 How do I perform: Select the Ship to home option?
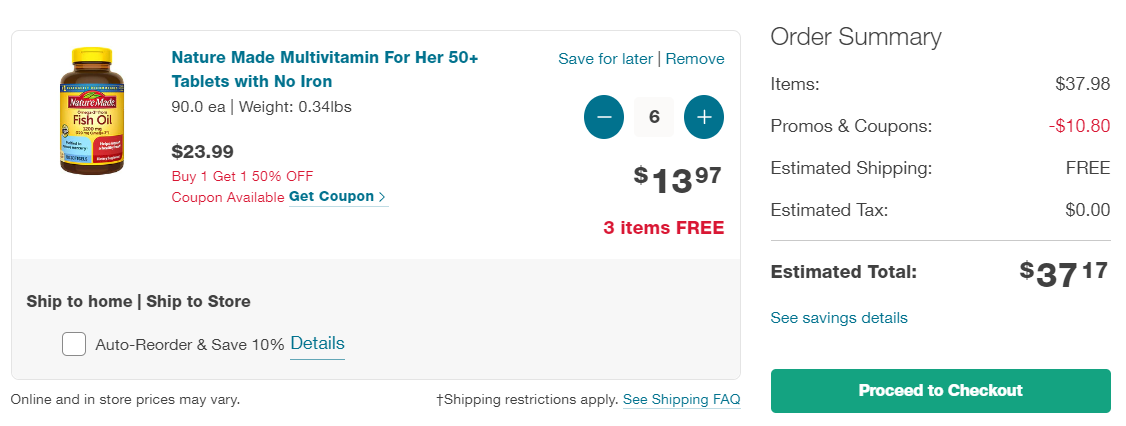click(79, 301)
